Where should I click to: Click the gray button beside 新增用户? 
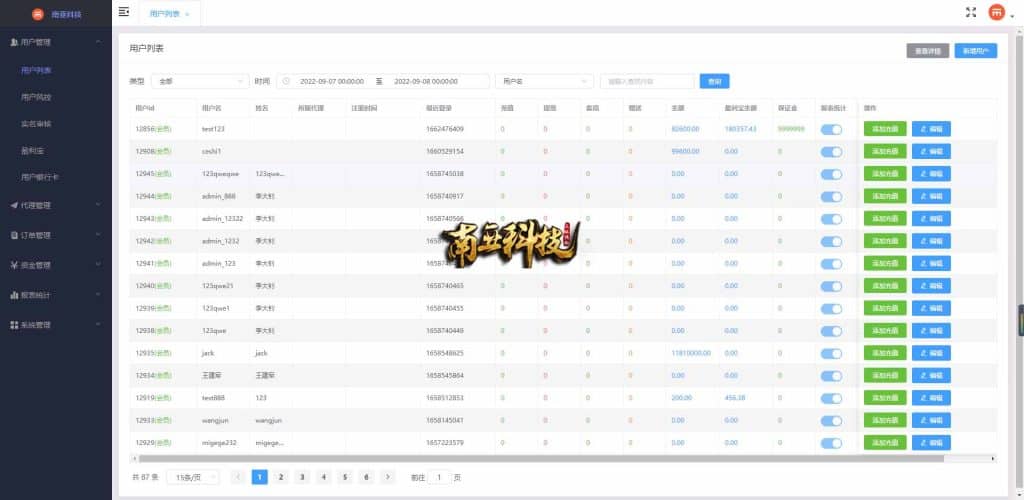coord(928,51)
